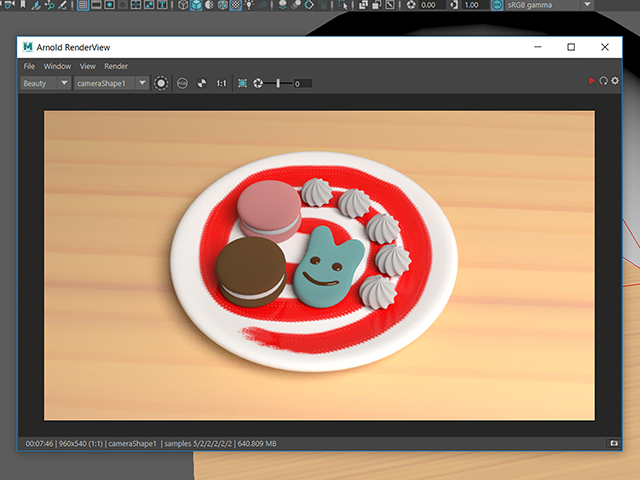Click the snapshot camera icon in status bar
The height and width of the screenshot is (480, 640).
(x=613, y=443)
